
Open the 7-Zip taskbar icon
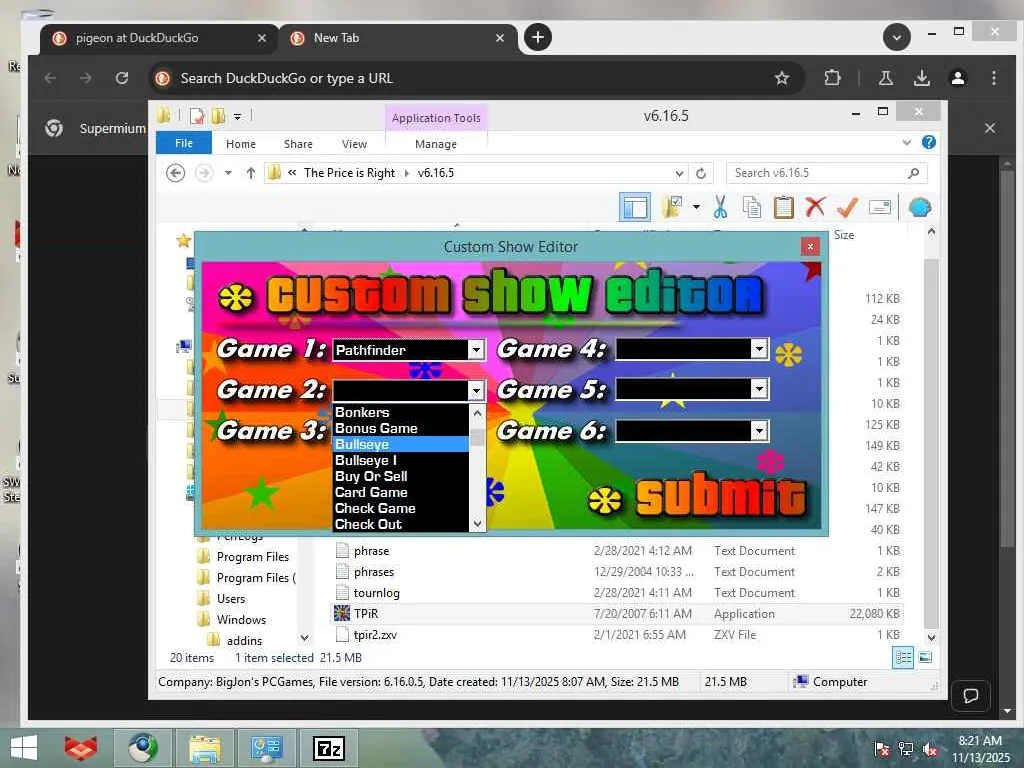coord(328,748)
